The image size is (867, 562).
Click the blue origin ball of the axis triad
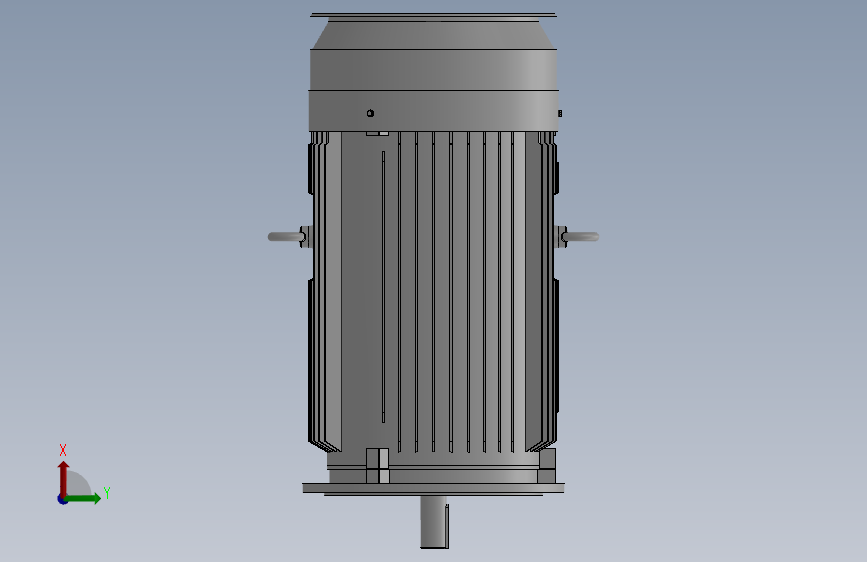coord(62,499)
